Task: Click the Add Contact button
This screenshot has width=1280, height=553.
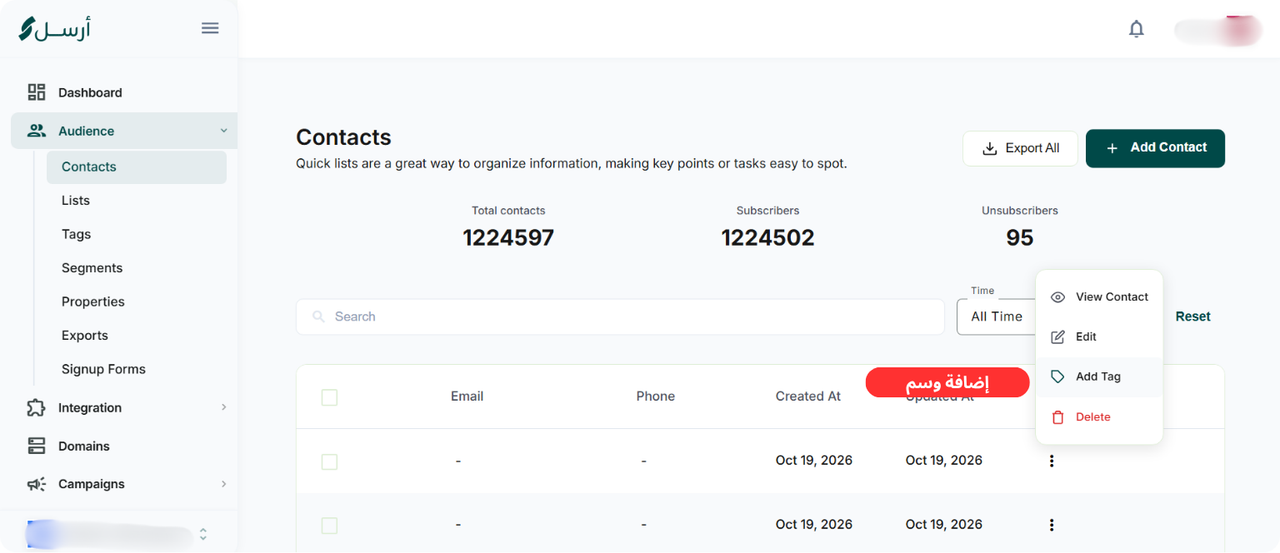Action: point(1155,148)
